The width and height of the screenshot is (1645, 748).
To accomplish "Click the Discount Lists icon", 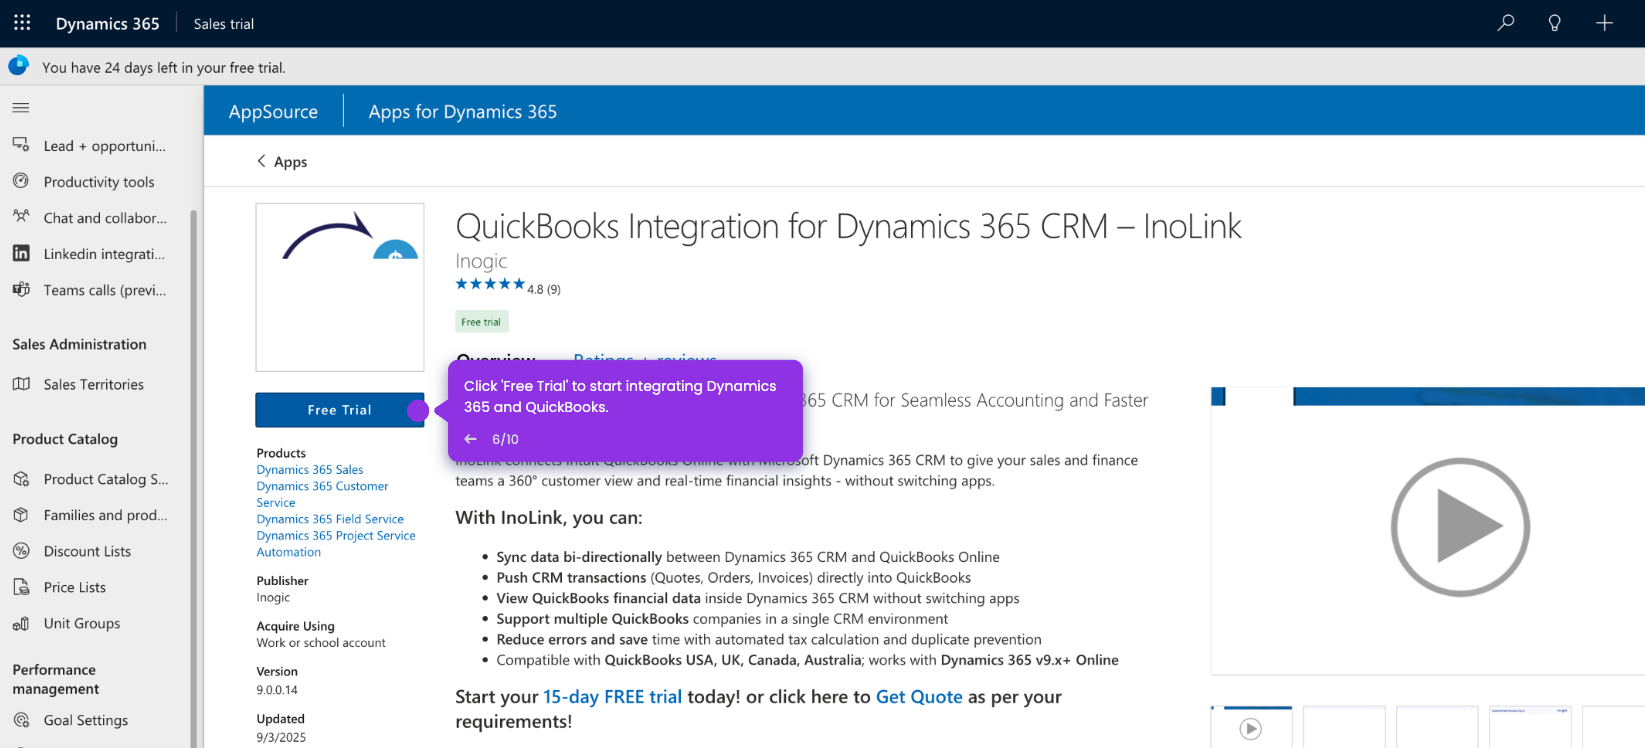I will [x=21, y=551].
